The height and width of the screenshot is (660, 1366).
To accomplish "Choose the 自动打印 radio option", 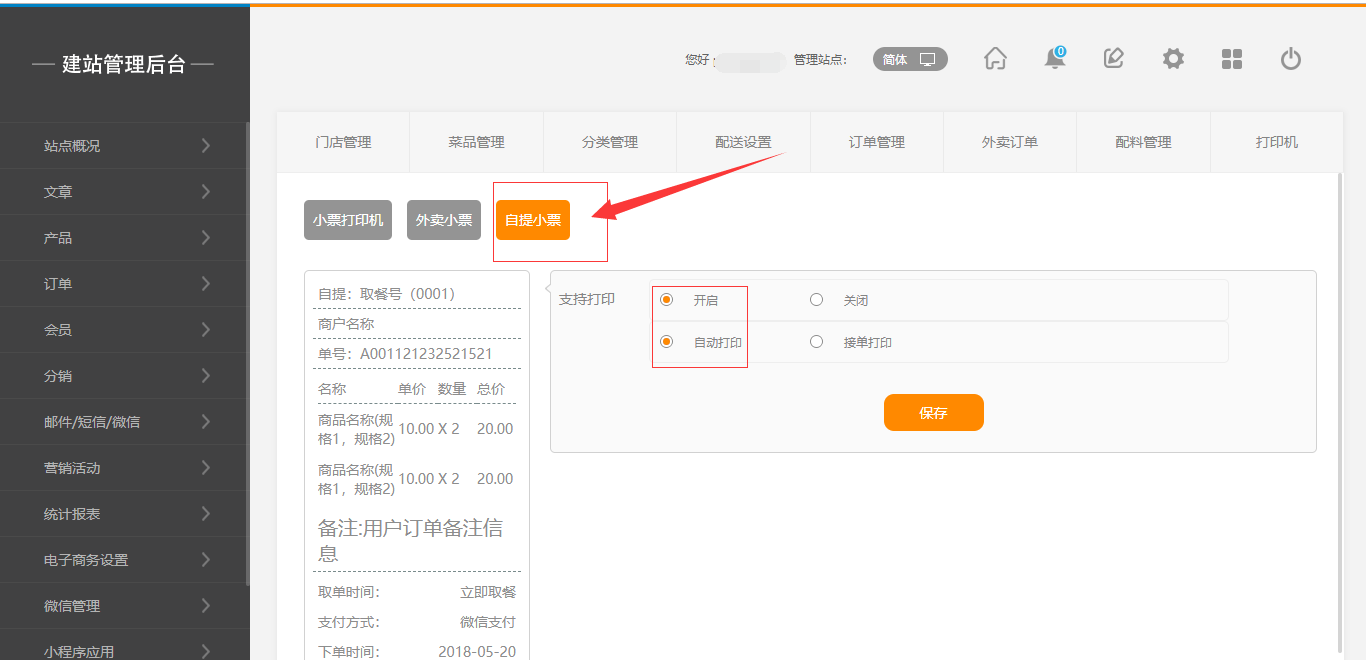I will [x=667, y=342].
